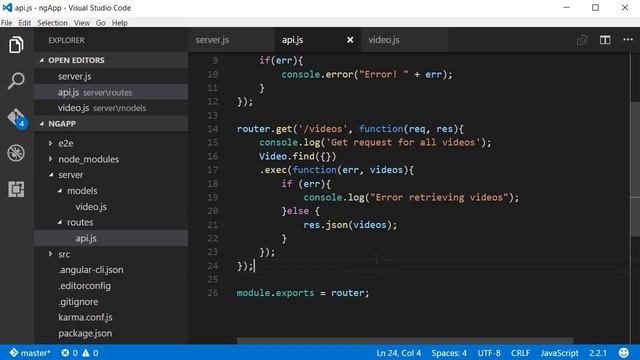
Task: Click the Open Changes icon in editor toolbar
Action: coord(582,40)
